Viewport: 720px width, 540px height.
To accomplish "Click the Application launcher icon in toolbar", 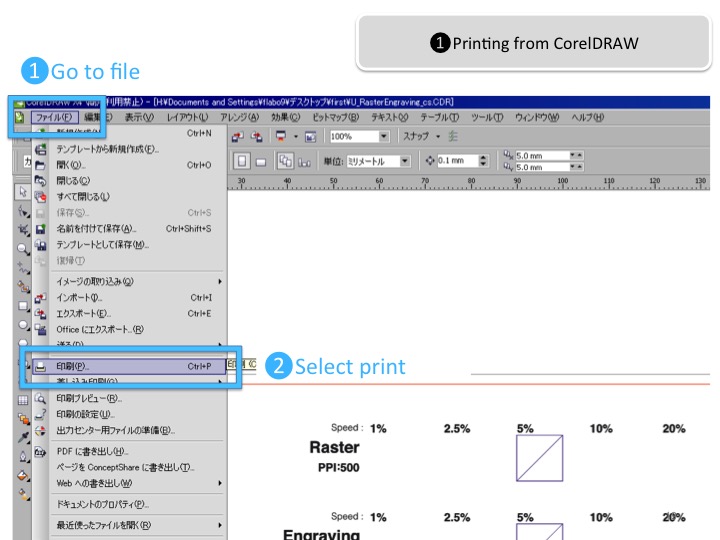I will 281,136.
